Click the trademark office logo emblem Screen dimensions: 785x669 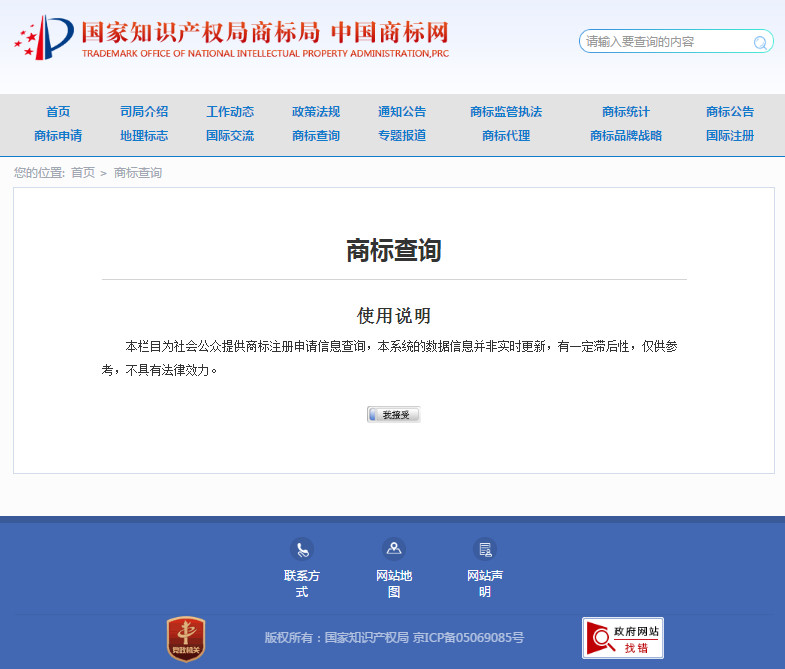pos(45,38)
